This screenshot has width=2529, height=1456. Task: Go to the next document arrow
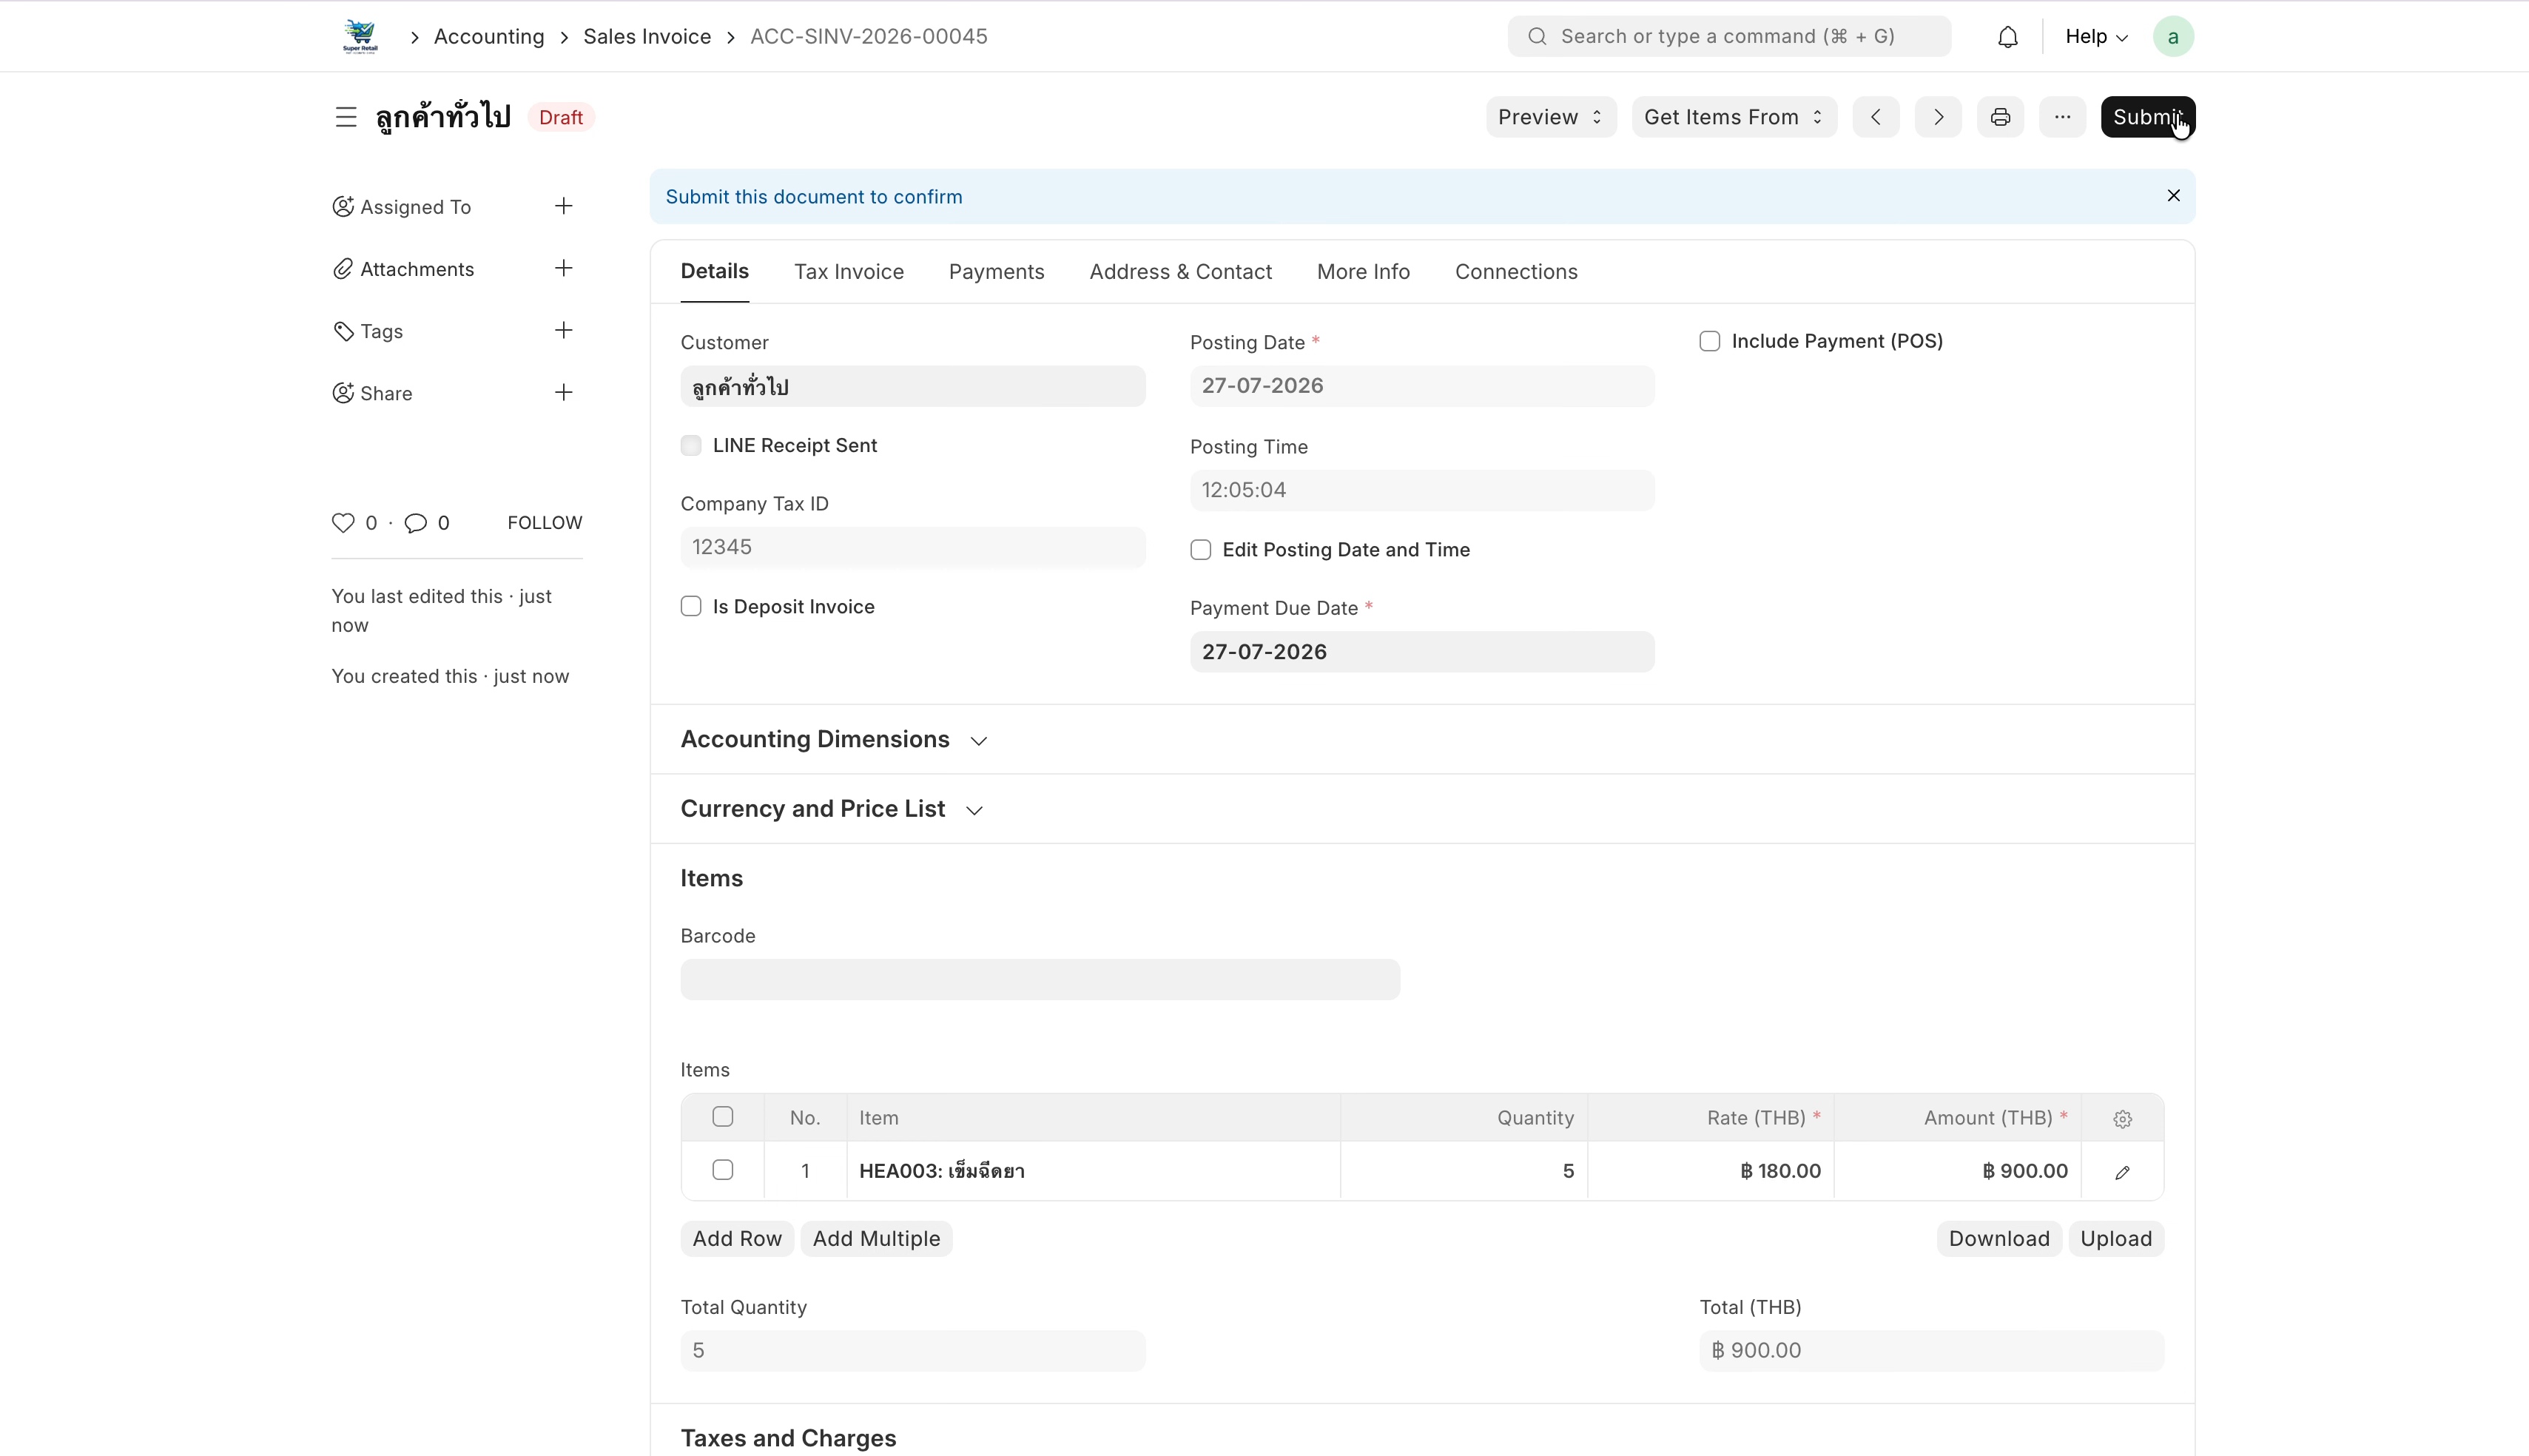[x=1937, y=117]
